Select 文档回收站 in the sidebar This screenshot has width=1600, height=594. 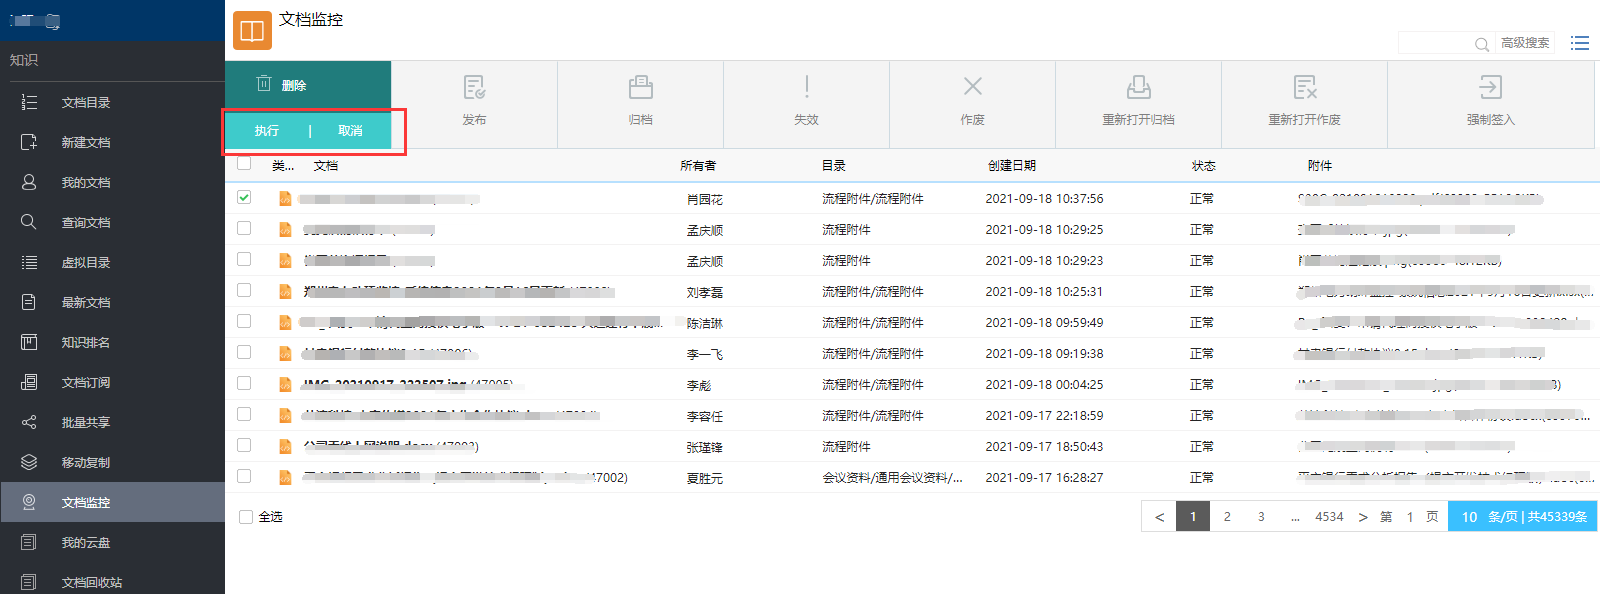click(91, 582)
